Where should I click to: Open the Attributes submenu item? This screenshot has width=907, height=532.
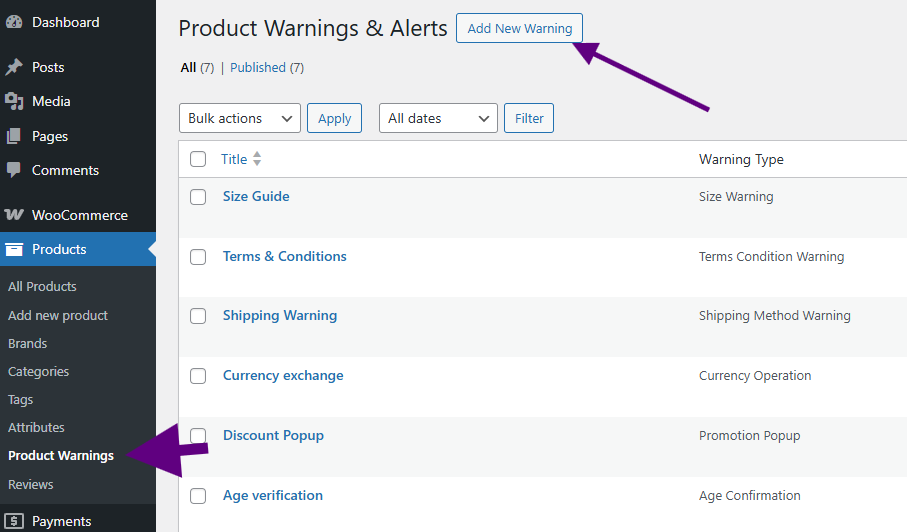click(x=36, y=427)
